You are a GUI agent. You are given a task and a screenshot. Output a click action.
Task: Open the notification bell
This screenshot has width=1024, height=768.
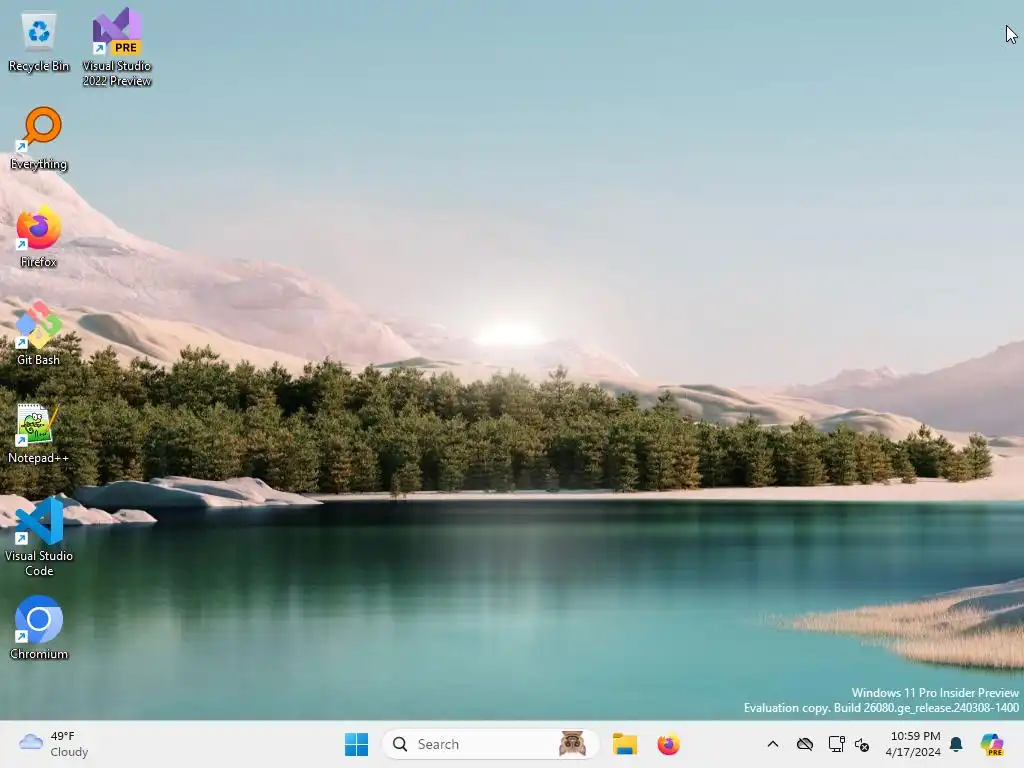tap(956, 744)
